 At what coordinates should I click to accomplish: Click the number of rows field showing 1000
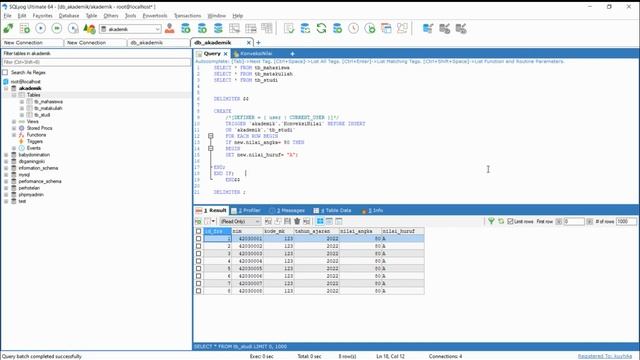point(626,221)
